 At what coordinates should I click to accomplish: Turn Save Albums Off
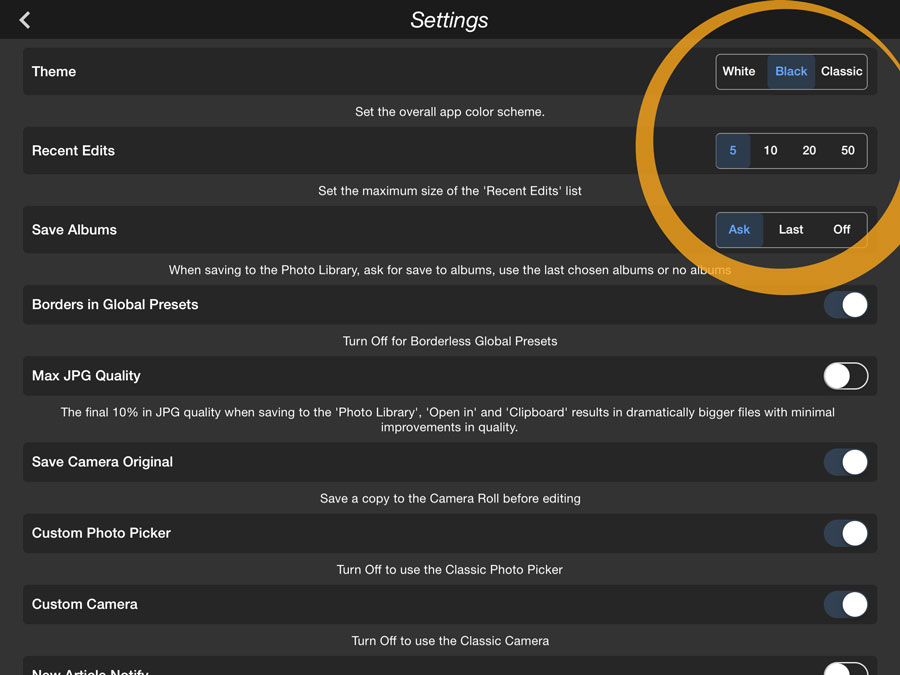point(841,230)
